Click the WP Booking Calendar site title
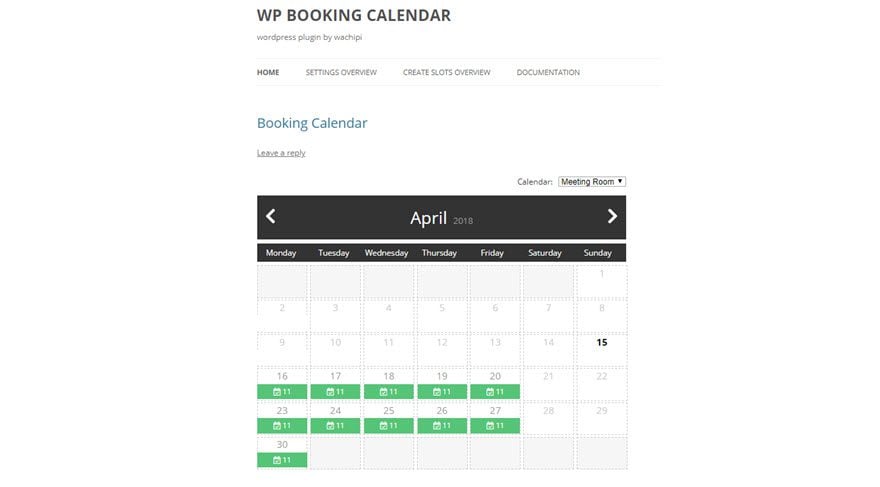880x487 pixels. pyautogui.click(x=354, y=16)
